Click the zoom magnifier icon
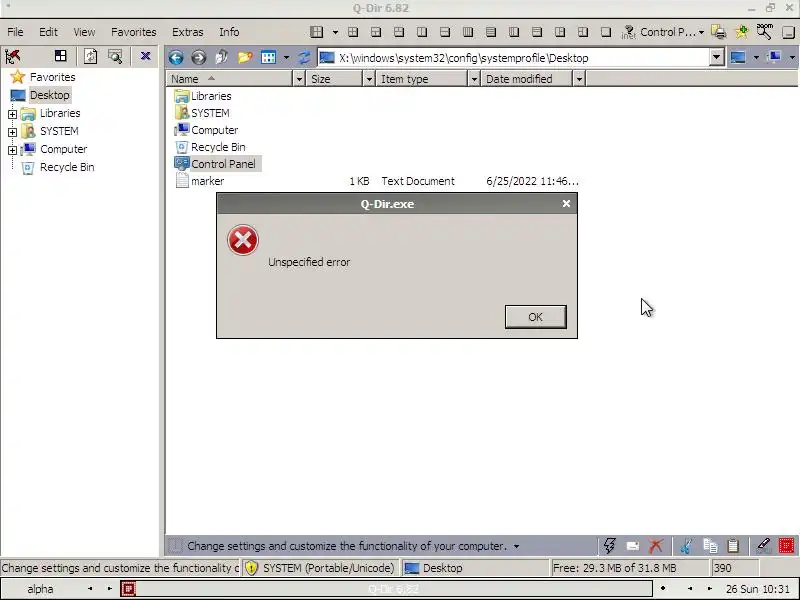 [764, 32]
